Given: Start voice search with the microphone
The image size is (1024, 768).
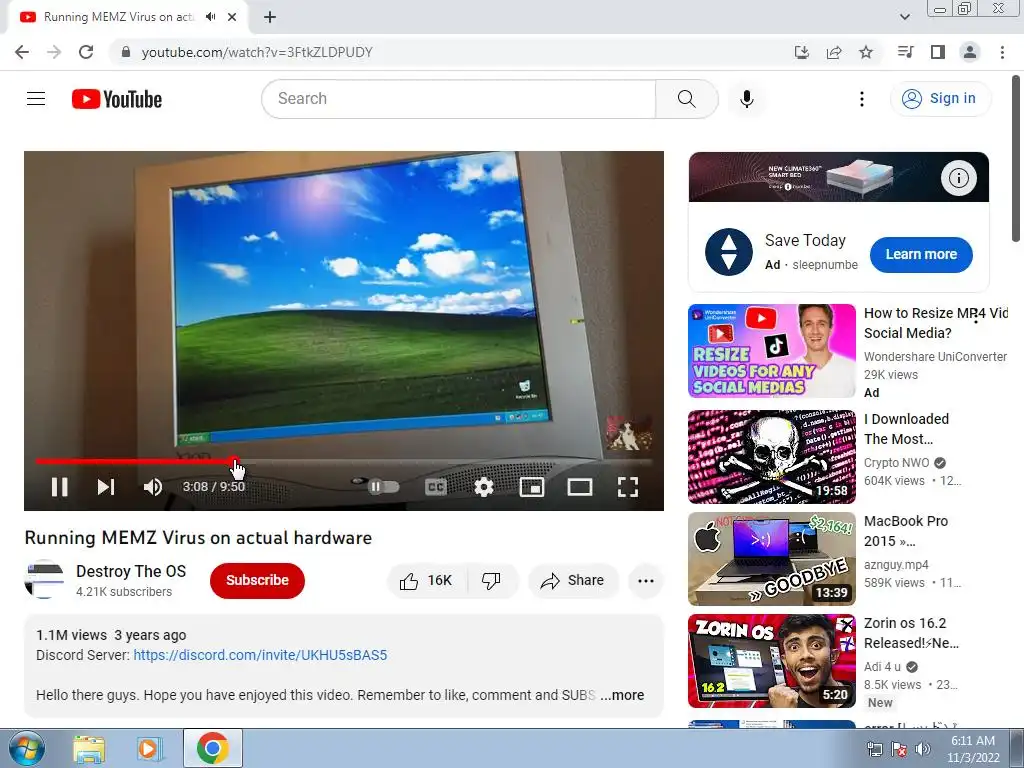Looking at the screenshot, I should (x=747, y=99).
